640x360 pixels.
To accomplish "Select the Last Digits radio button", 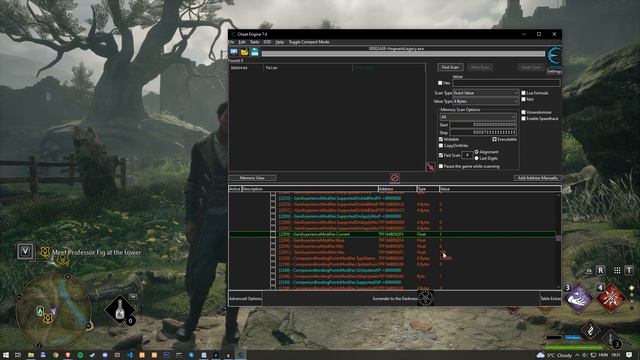I will coord(476,158).
